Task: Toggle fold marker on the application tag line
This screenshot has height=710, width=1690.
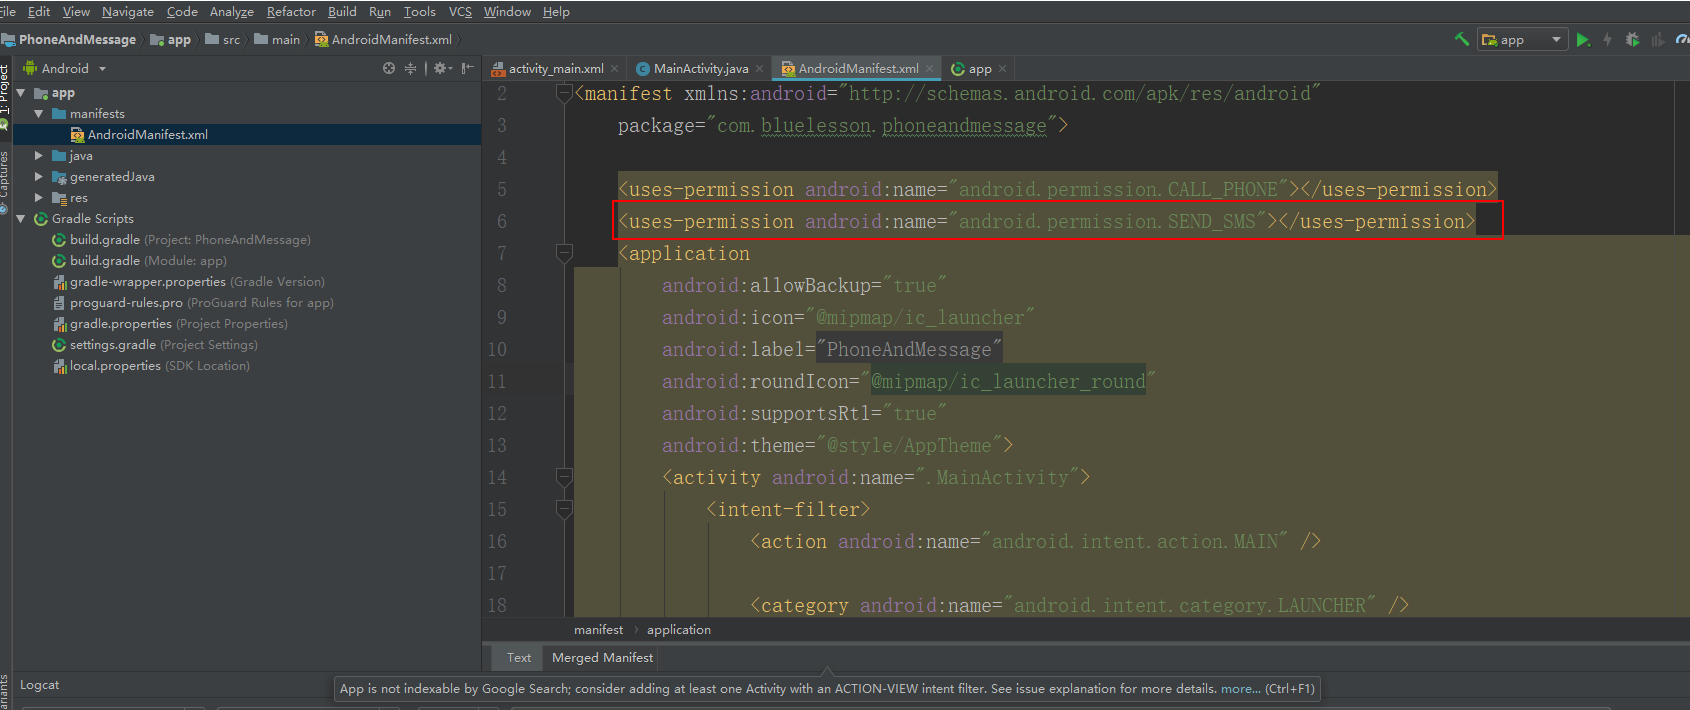Action: pyautogui.click(x=564, y=254)
